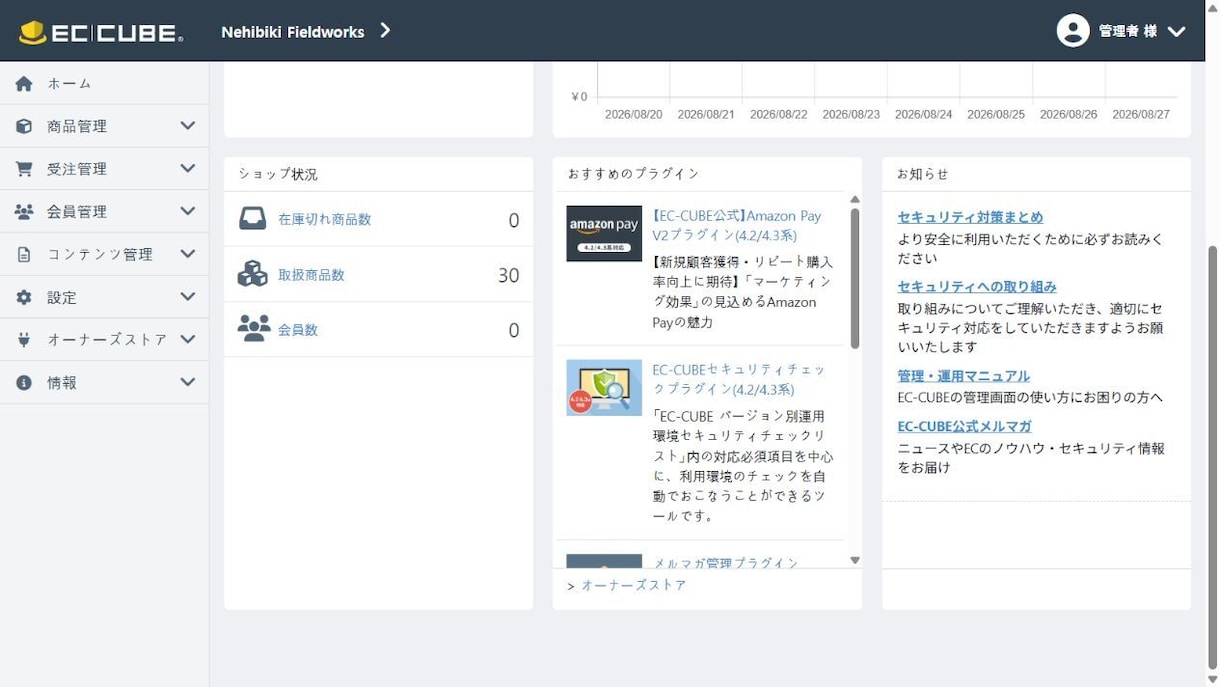Open the 会員数 link
The image size is (1220, 687).
[x=298, y=330]
